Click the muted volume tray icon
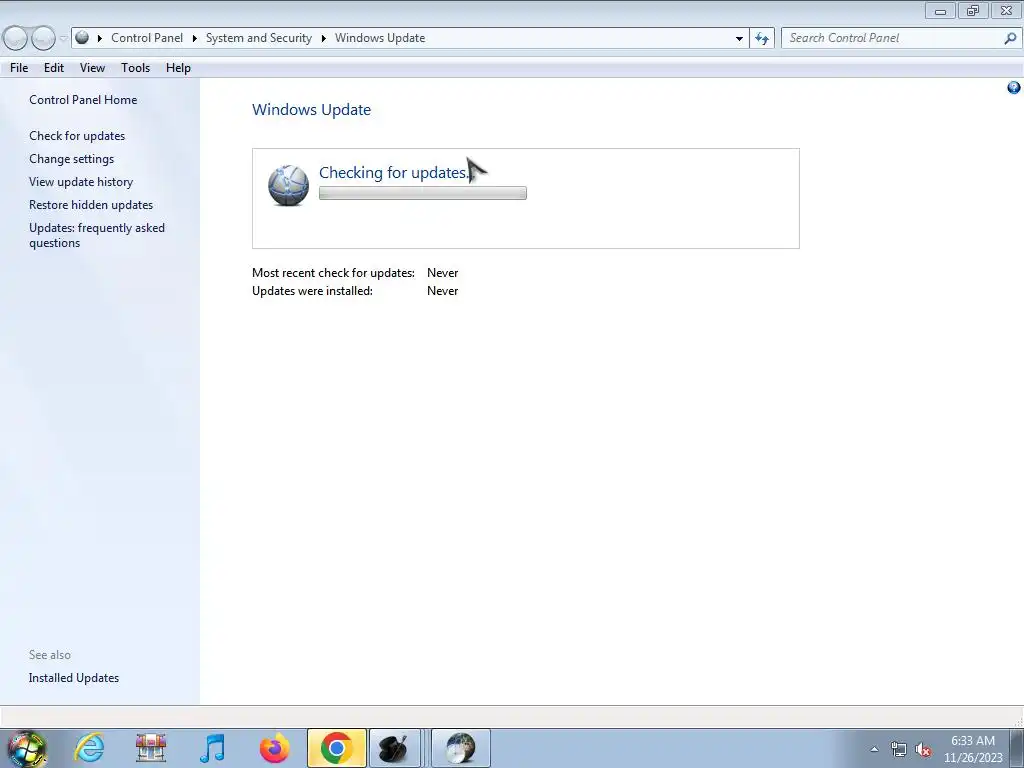 [923, 749]
